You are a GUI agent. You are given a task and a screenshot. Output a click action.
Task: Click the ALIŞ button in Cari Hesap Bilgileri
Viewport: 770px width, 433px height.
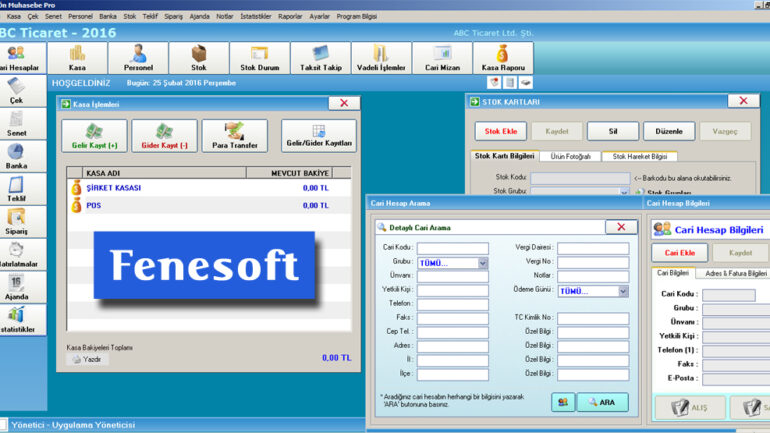tap(690, 407)
